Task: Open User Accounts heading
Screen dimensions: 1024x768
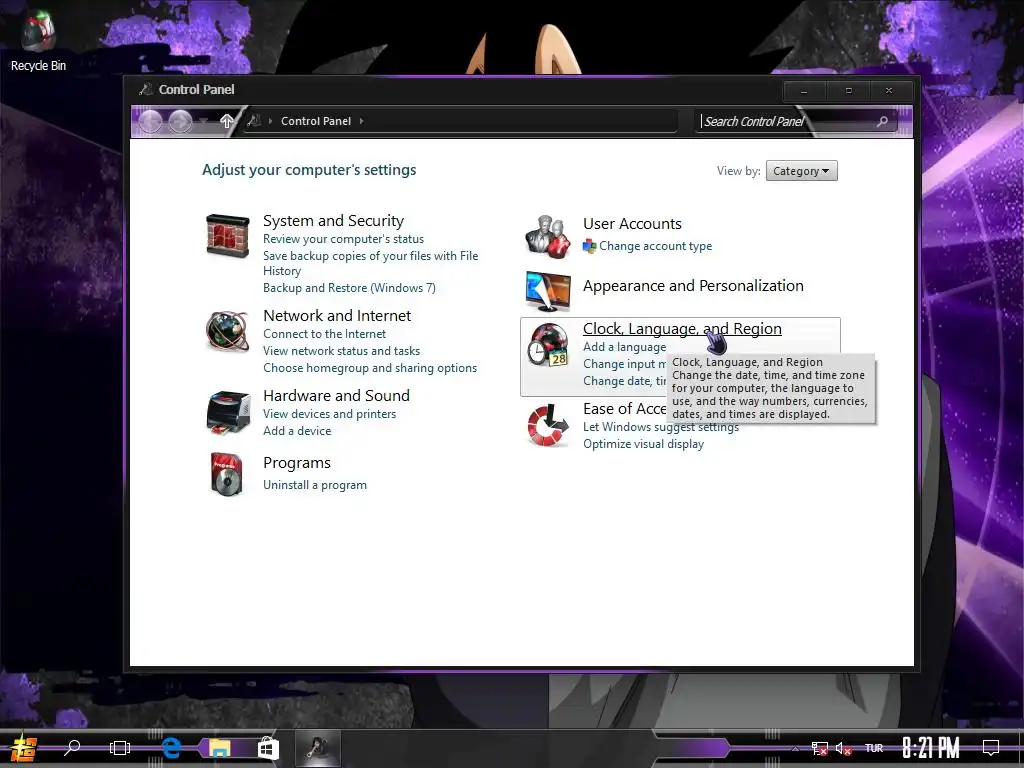Action: [x=632, y=224]
